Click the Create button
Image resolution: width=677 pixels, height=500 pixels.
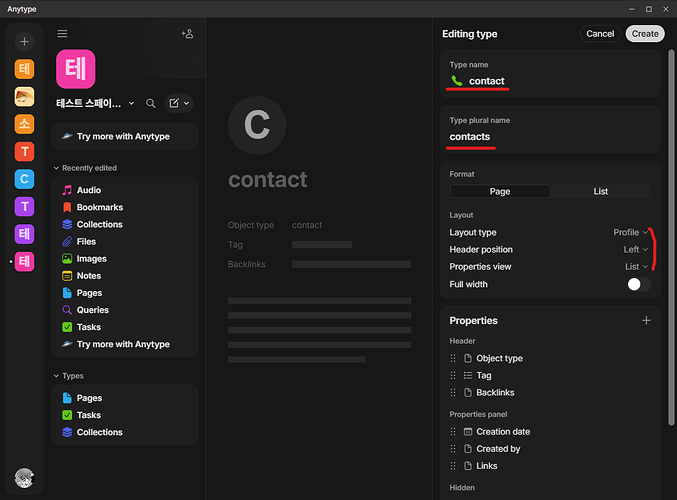point(645,34)
